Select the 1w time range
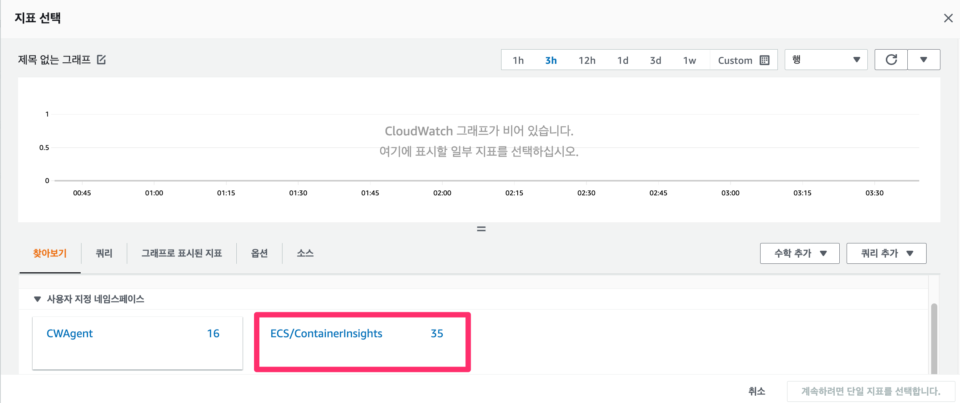Screen dimensions: 960x403 (x=689, y=61)
